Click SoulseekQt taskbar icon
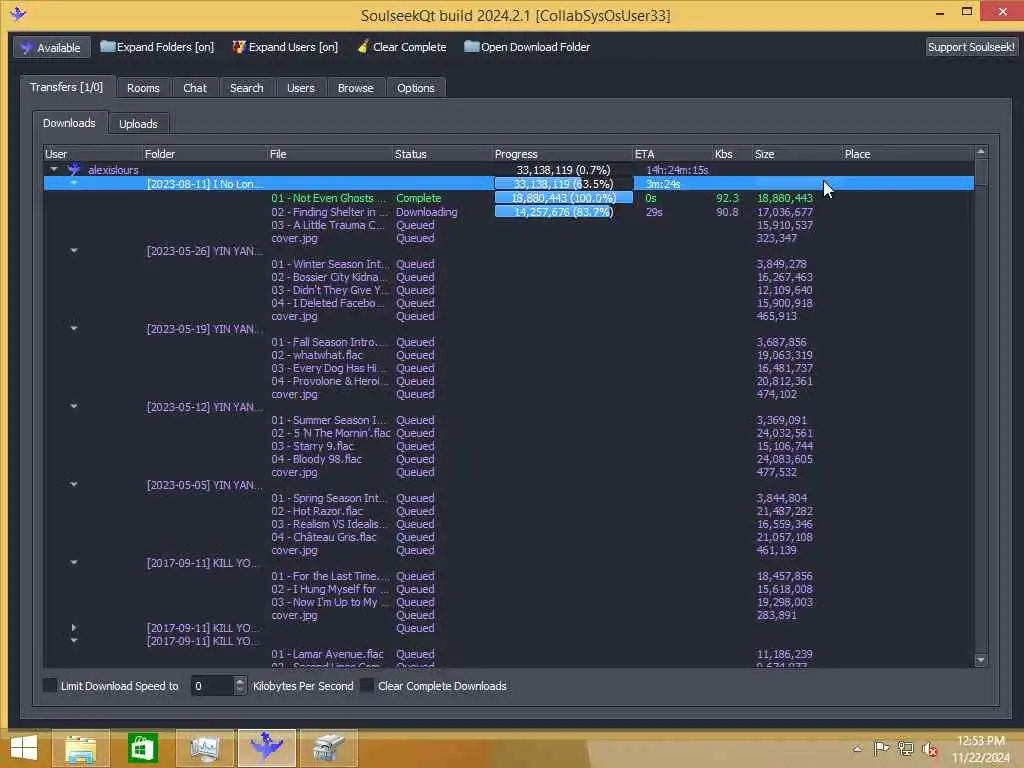Viewport: 1024px width, 768px height. (266, 748)
